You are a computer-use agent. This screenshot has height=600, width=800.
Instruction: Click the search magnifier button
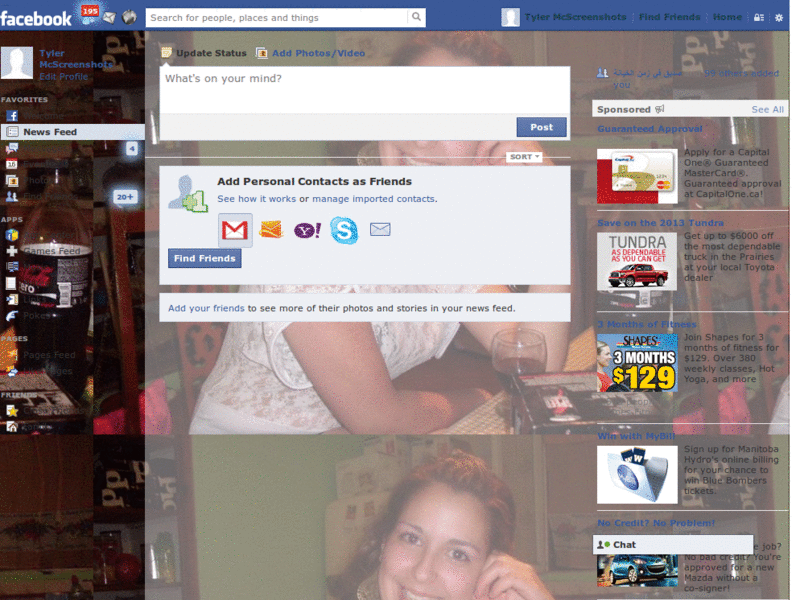(416, 17)
